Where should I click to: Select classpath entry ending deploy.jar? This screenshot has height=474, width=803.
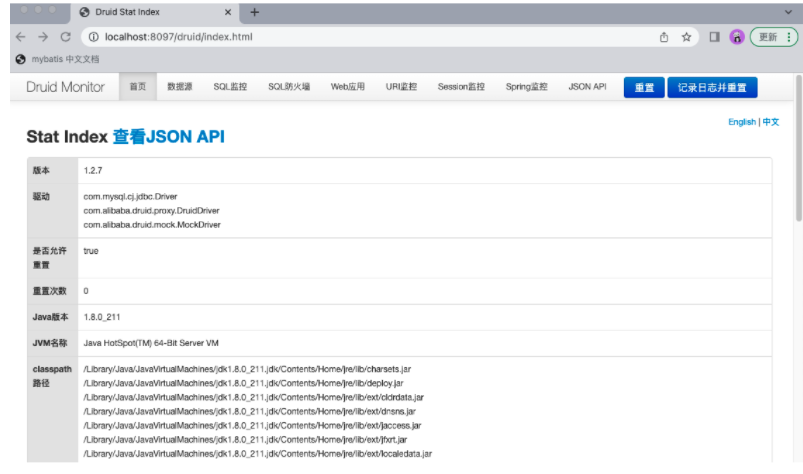(243, 383)
